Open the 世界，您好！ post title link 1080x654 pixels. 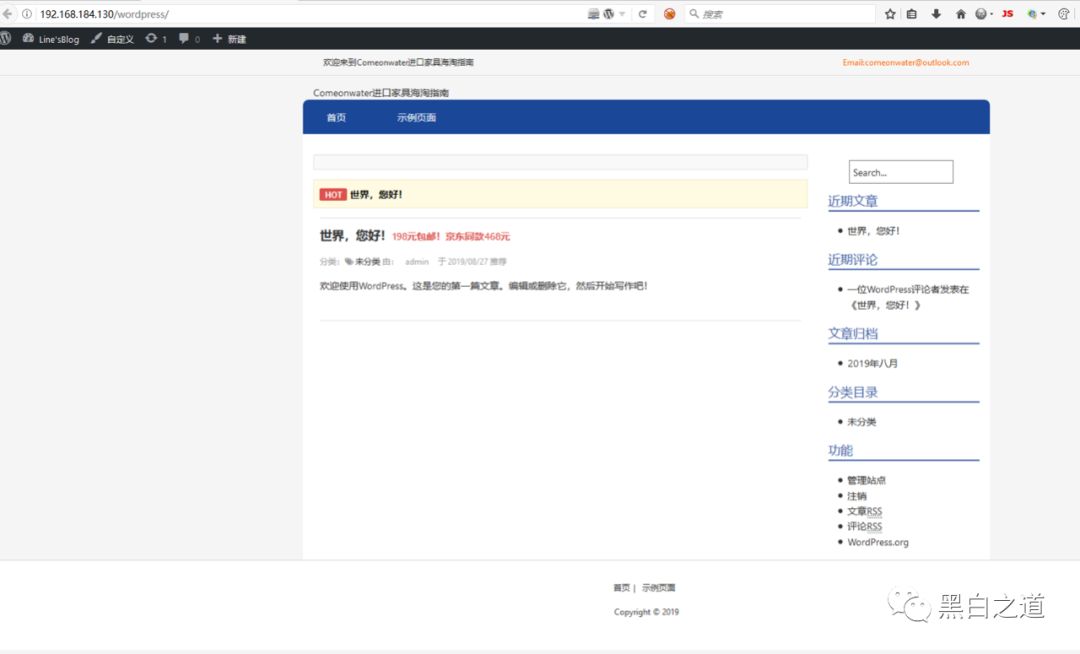click(x=352, y=236)
